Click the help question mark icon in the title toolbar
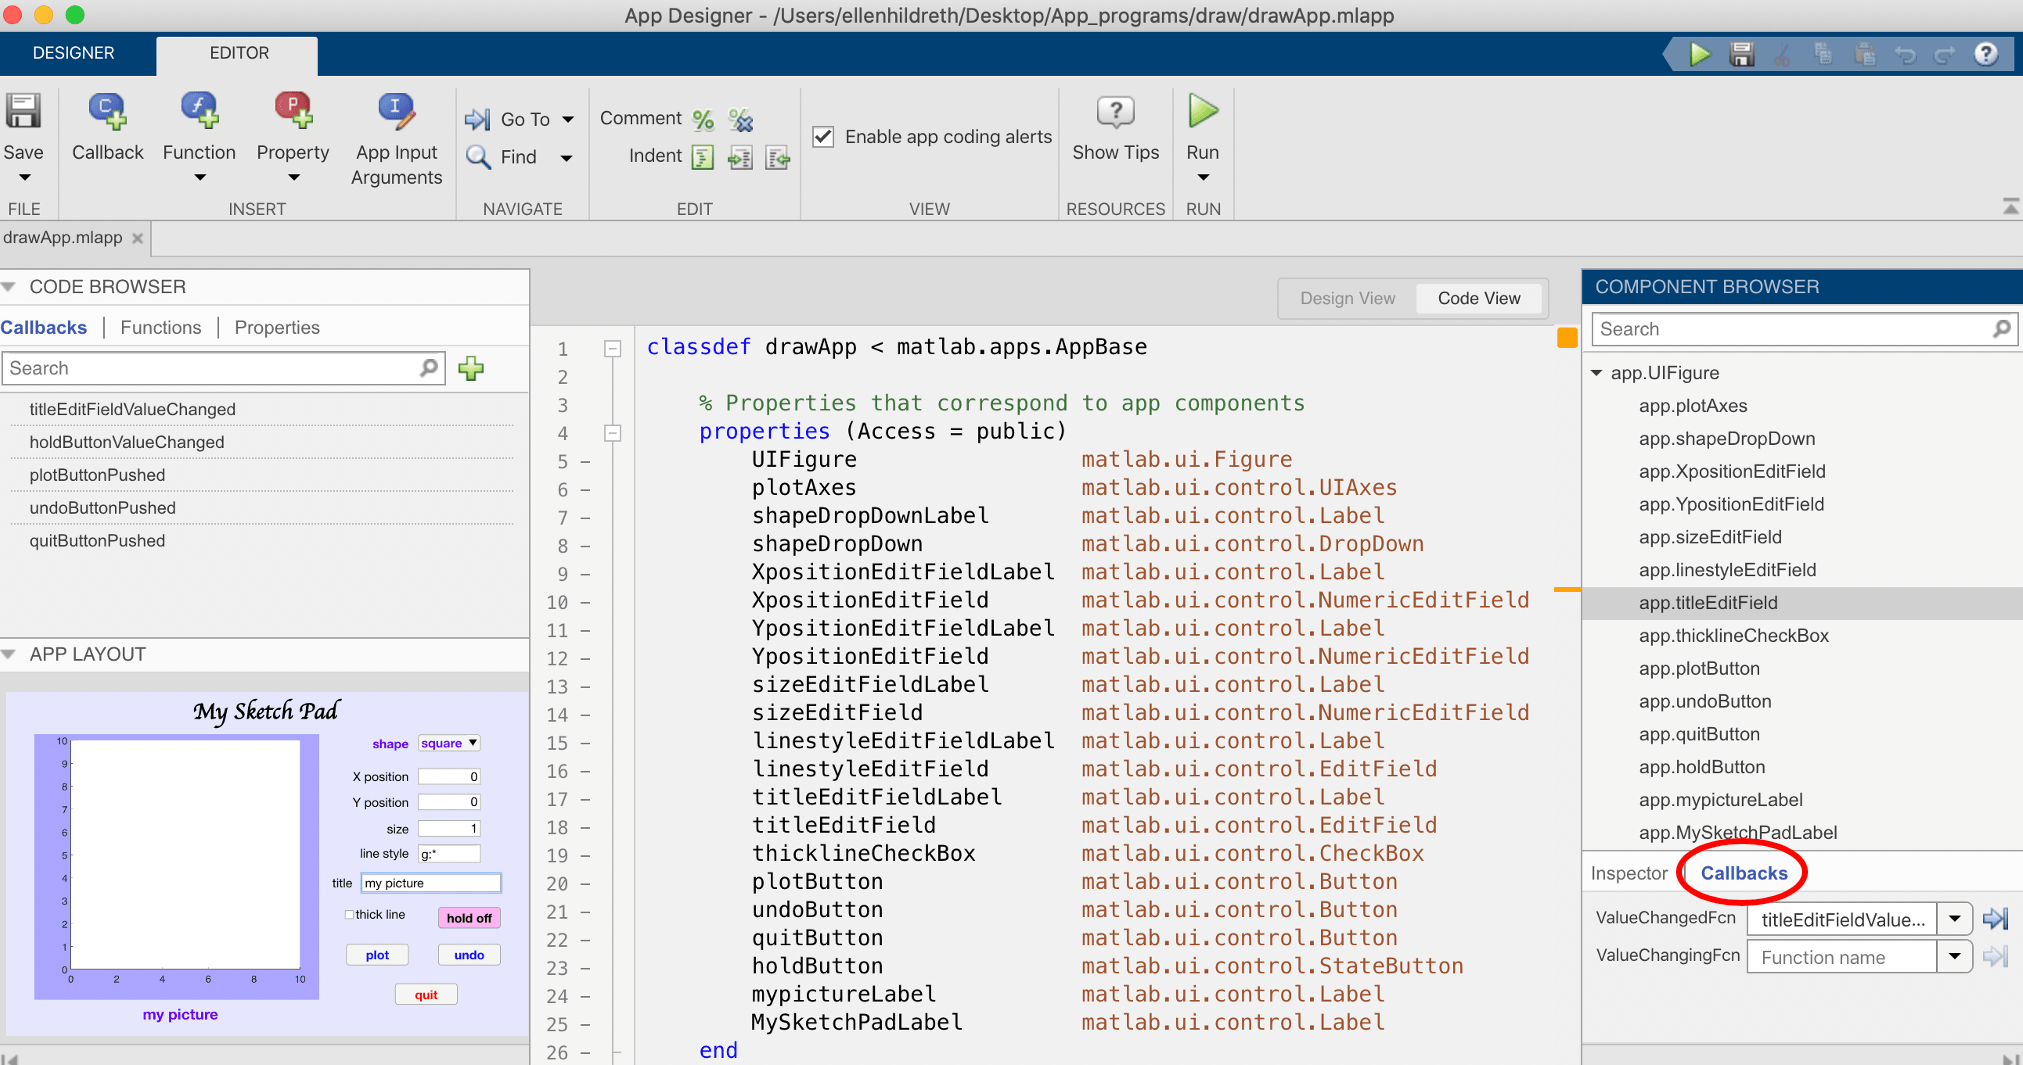The image size is (2023, 1065). coord(1986,54)
